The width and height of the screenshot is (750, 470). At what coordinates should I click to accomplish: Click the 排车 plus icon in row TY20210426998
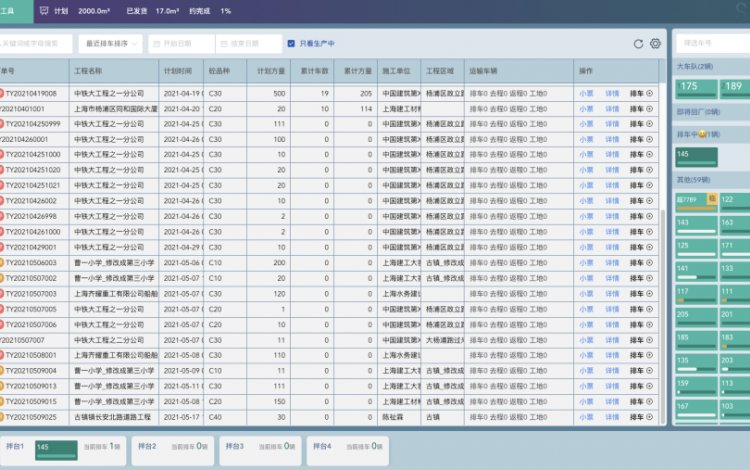[650, 216]
